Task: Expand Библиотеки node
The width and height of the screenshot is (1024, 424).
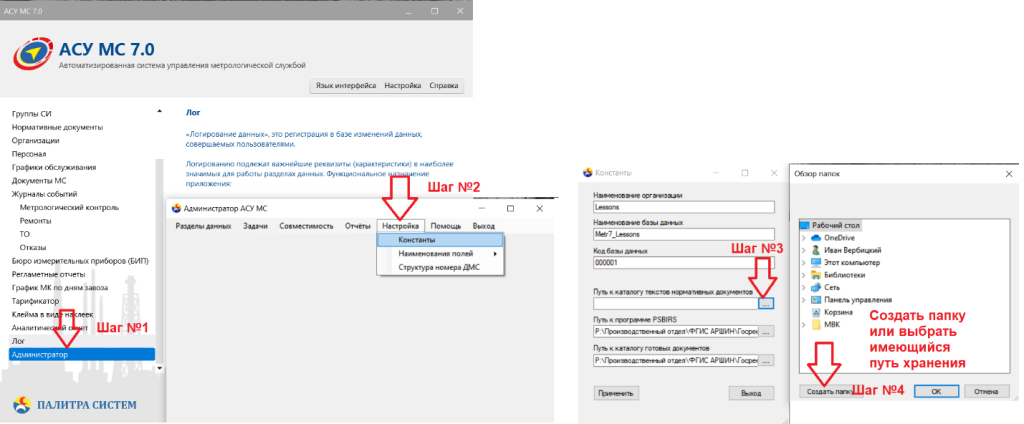Action: point(803,275)
